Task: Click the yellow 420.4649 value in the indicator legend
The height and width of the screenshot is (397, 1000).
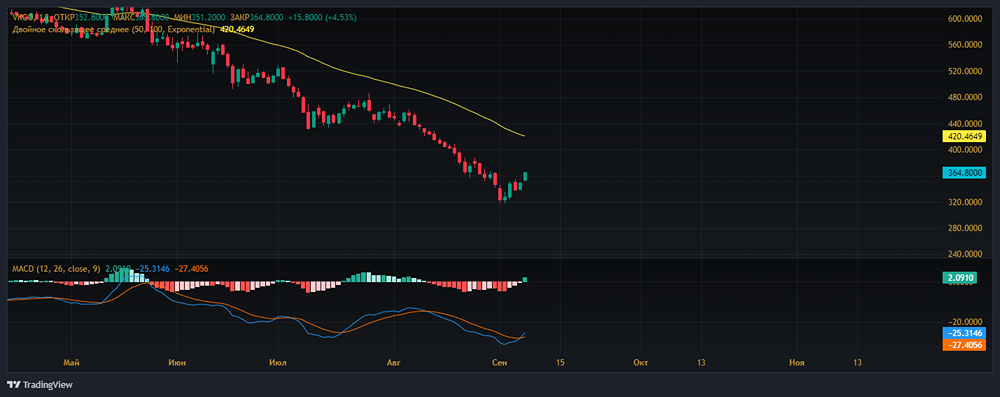Action: (x=237, y=29)
